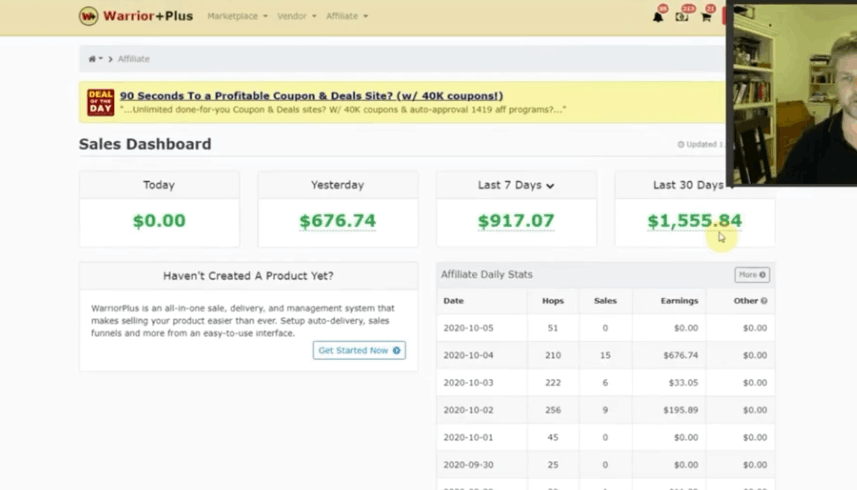Select the 2020-10-05 date row
Viewport: 857px width, 490px height.
[605, 328]
